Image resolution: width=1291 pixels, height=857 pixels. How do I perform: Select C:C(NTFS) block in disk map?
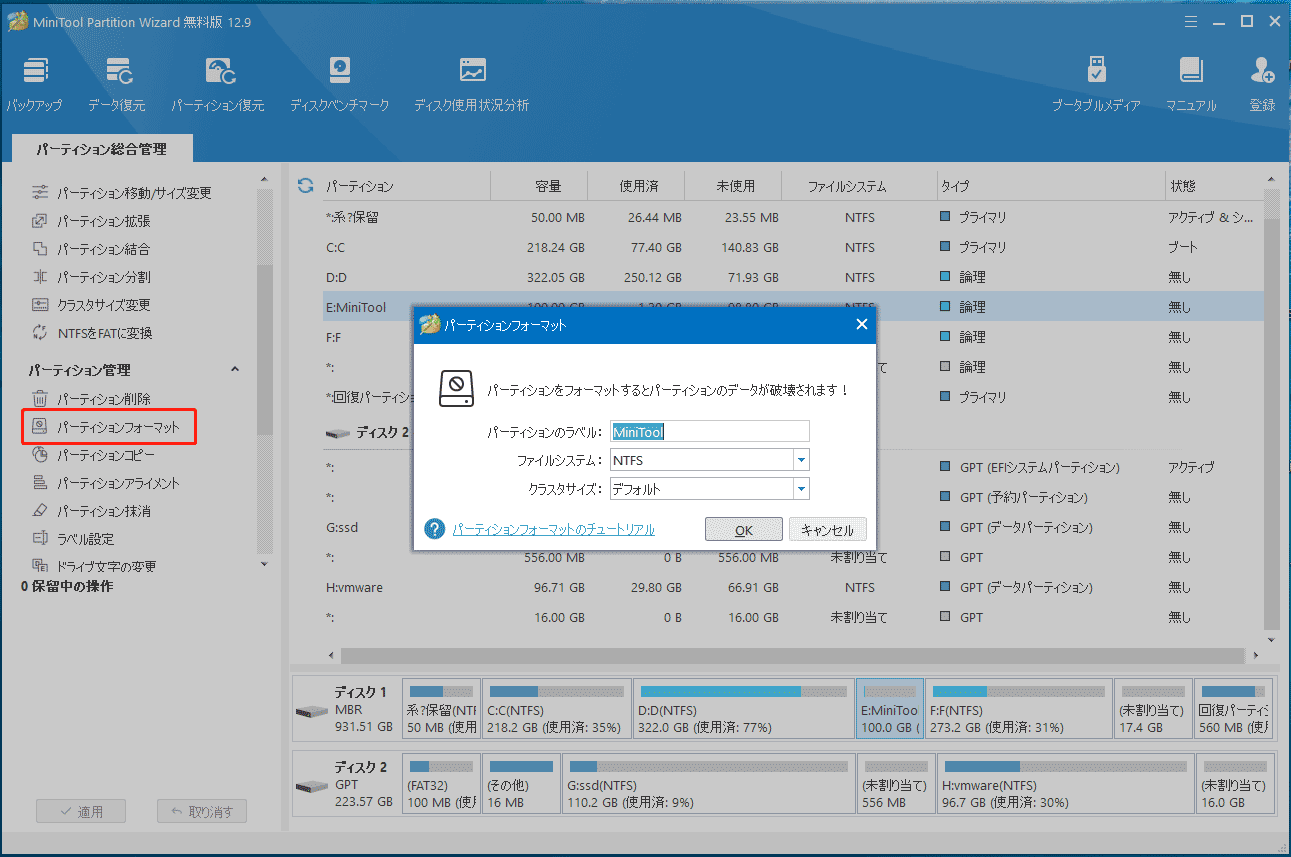point(556,710)
